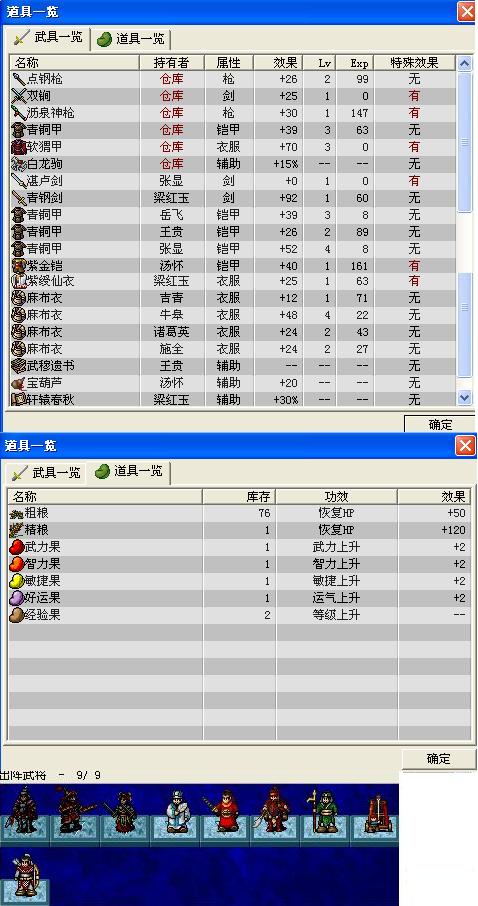Select the 湛卢剑 sword icon
The height and width of the screenshot is (906, 478).
[18, 181]
